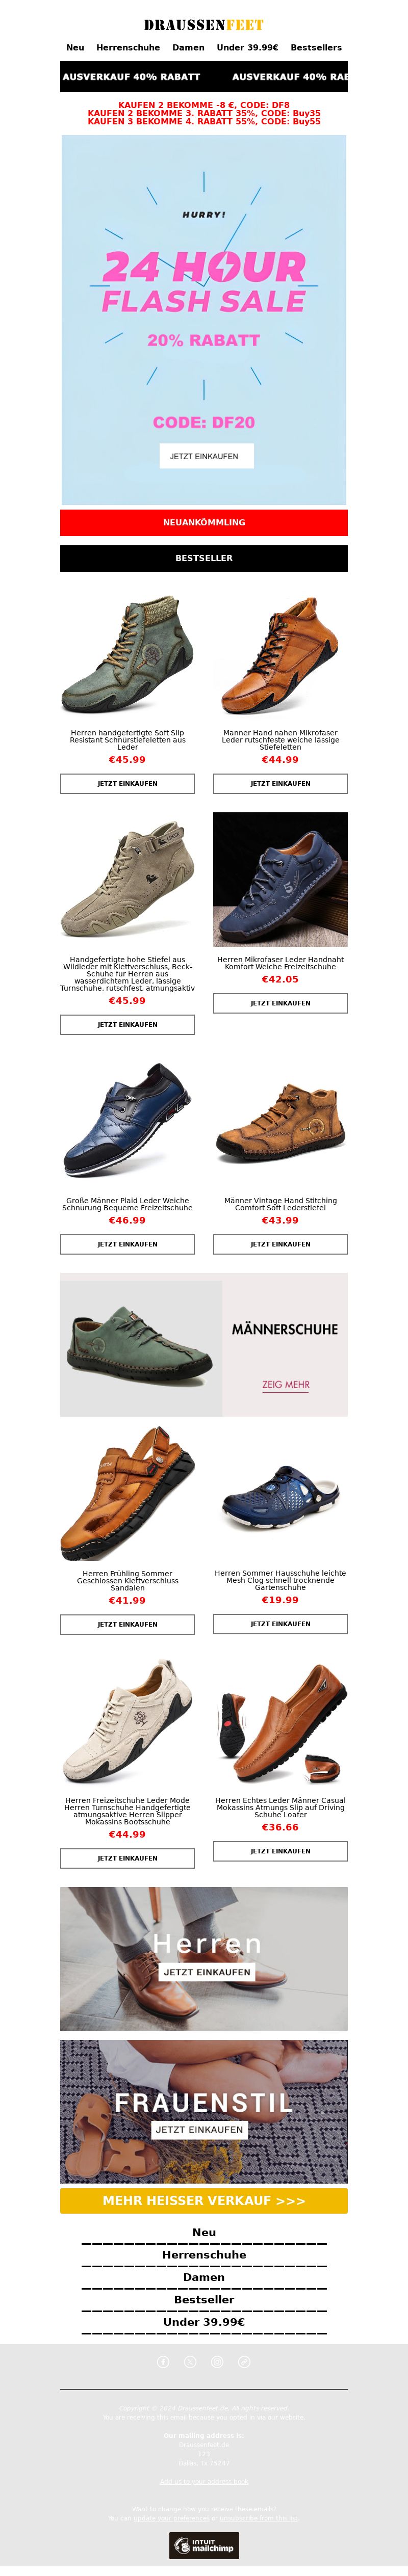The image size is (408, 2576).
Task: Open the X (Twitter) social icon
Action: pos(190,2361)
